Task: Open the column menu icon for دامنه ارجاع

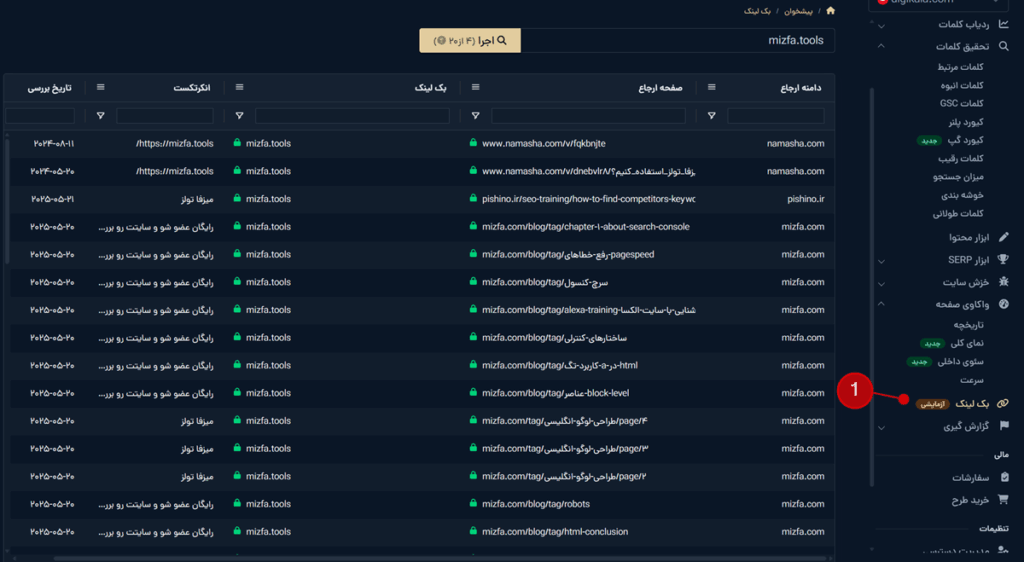Action: point(712,88)
